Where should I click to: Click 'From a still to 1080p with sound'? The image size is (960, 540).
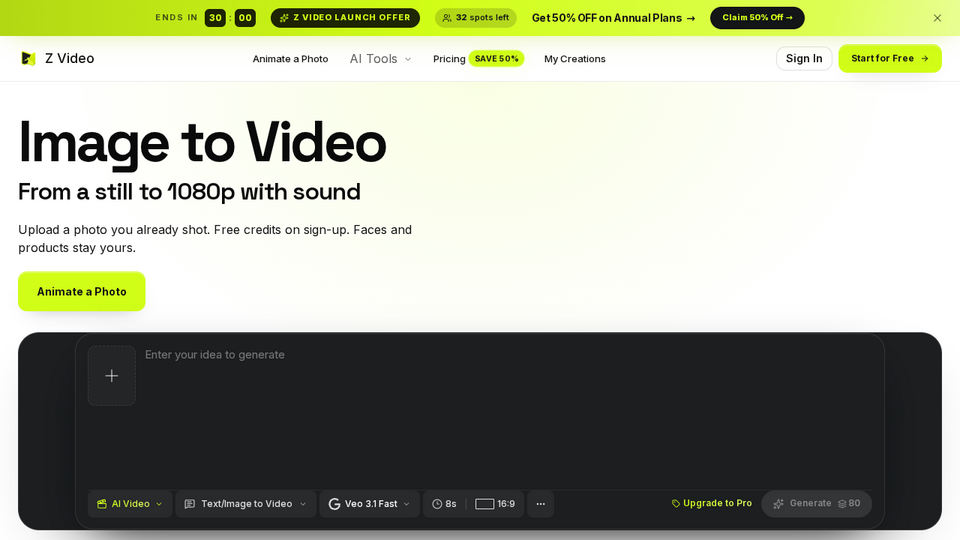click(x=189, y=192)
